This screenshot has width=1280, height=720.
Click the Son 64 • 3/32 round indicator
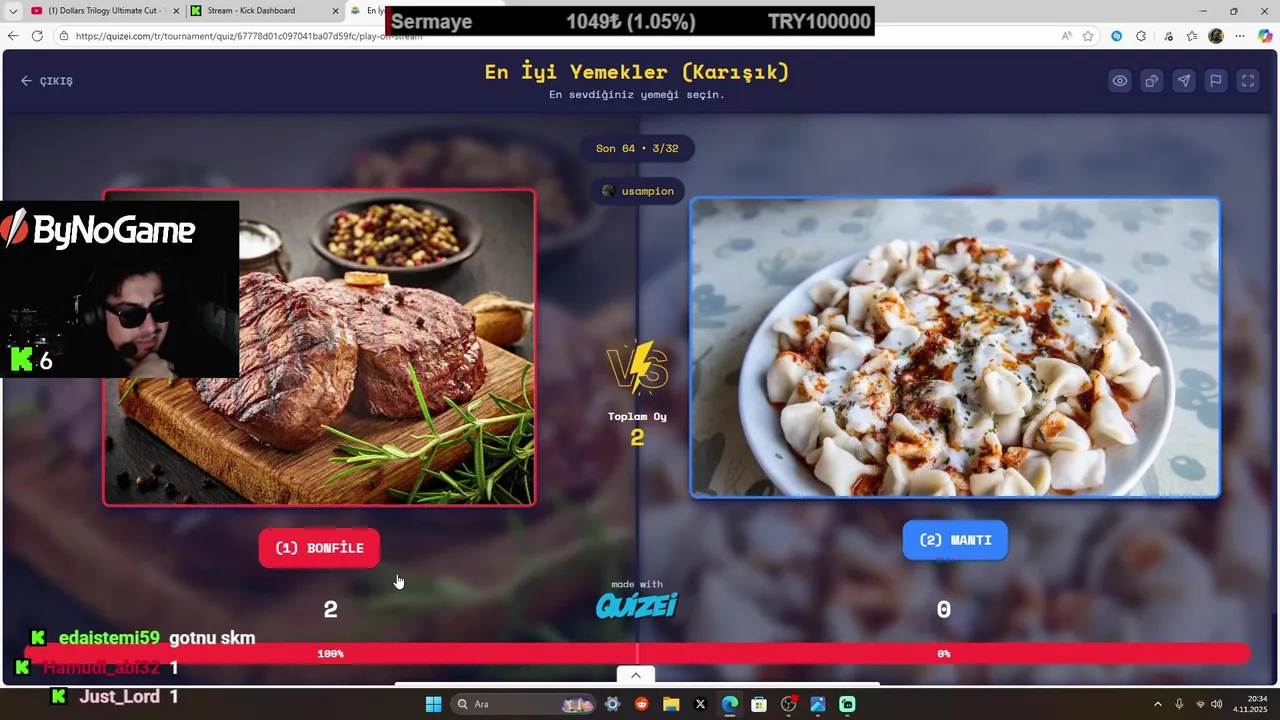(637, 148)
